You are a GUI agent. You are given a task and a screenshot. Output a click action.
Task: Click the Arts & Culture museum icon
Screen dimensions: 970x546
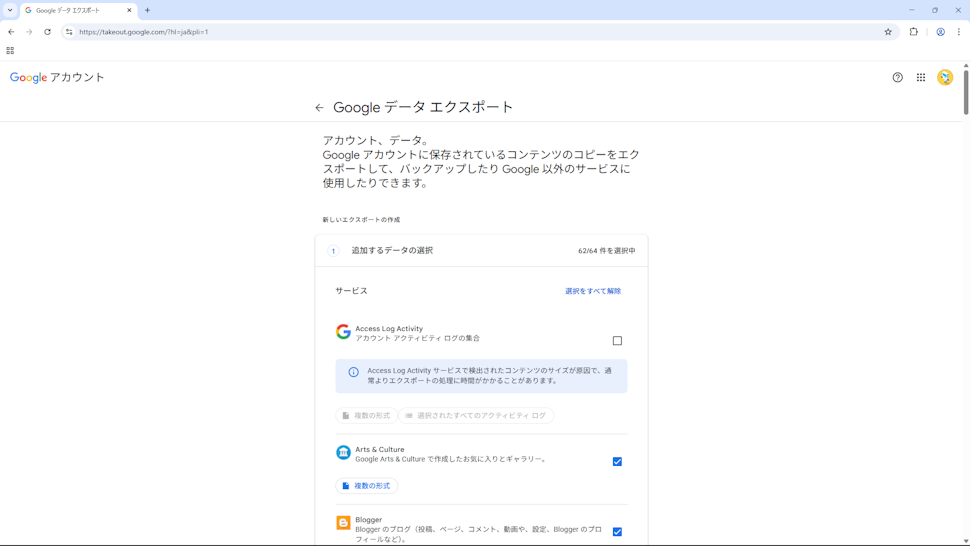[343, 453]
